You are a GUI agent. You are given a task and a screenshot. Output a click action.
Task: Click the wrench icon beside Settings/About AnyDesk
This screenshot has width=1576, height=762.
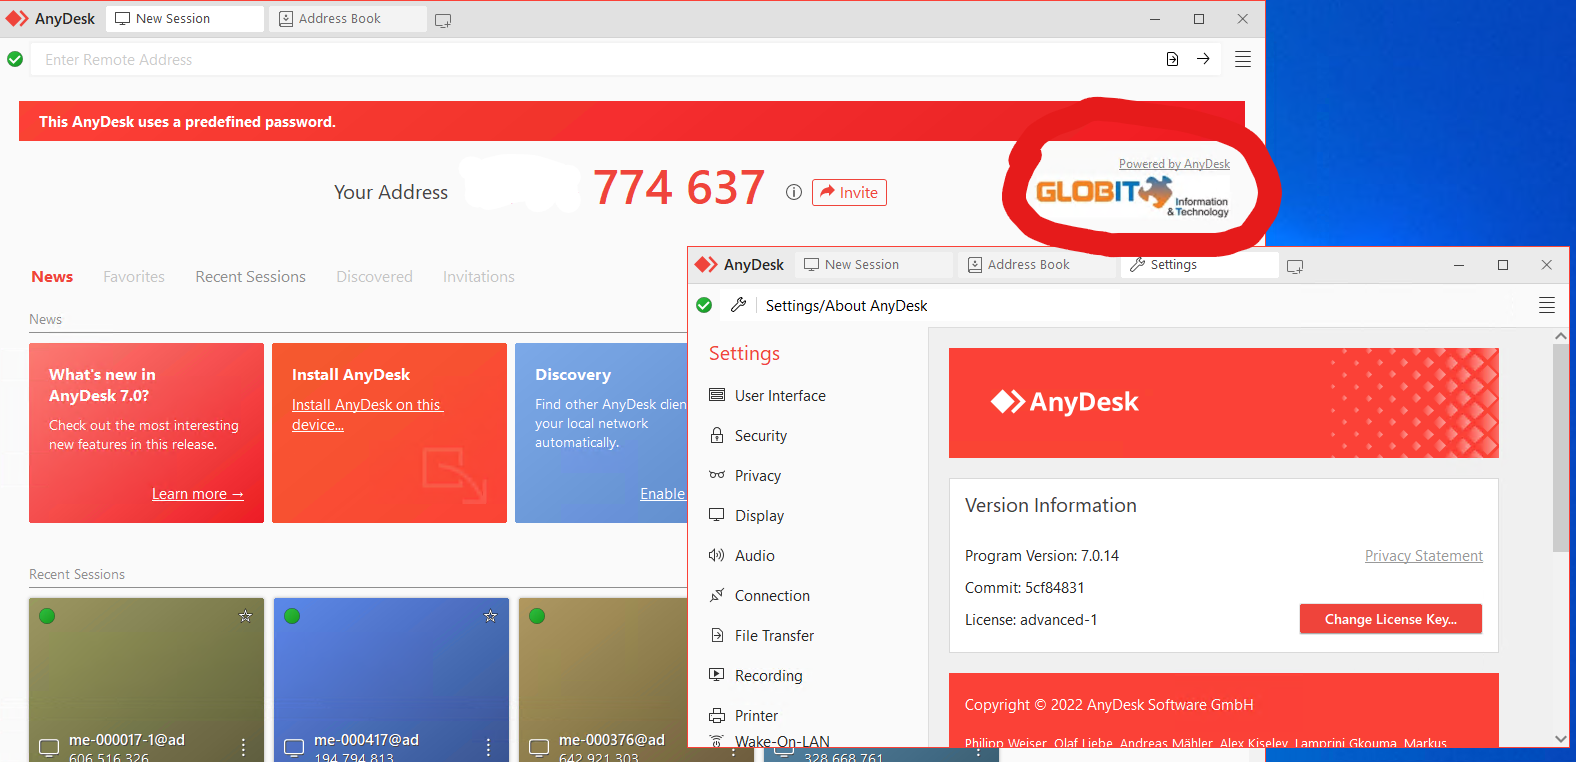tap(739, 305)
